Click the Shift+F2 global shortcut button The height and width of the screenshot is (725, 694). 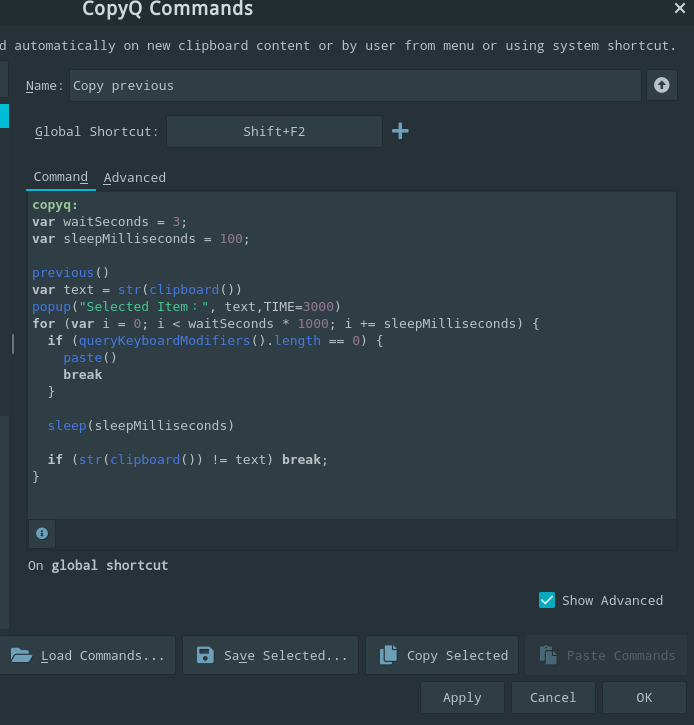pyautogui.click(x=274, y=132)
